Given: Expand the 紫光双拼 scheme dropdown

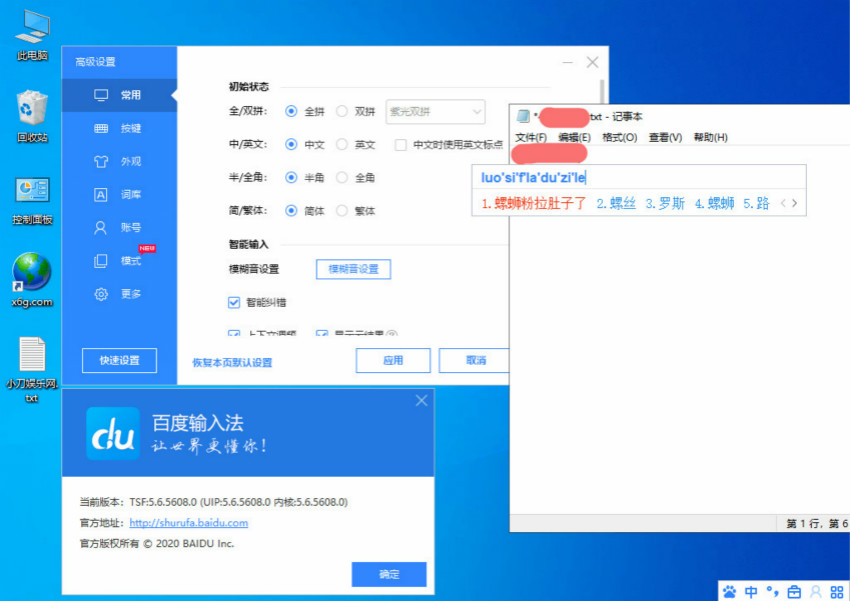Looking at the screenshot, I should point(435,112).
